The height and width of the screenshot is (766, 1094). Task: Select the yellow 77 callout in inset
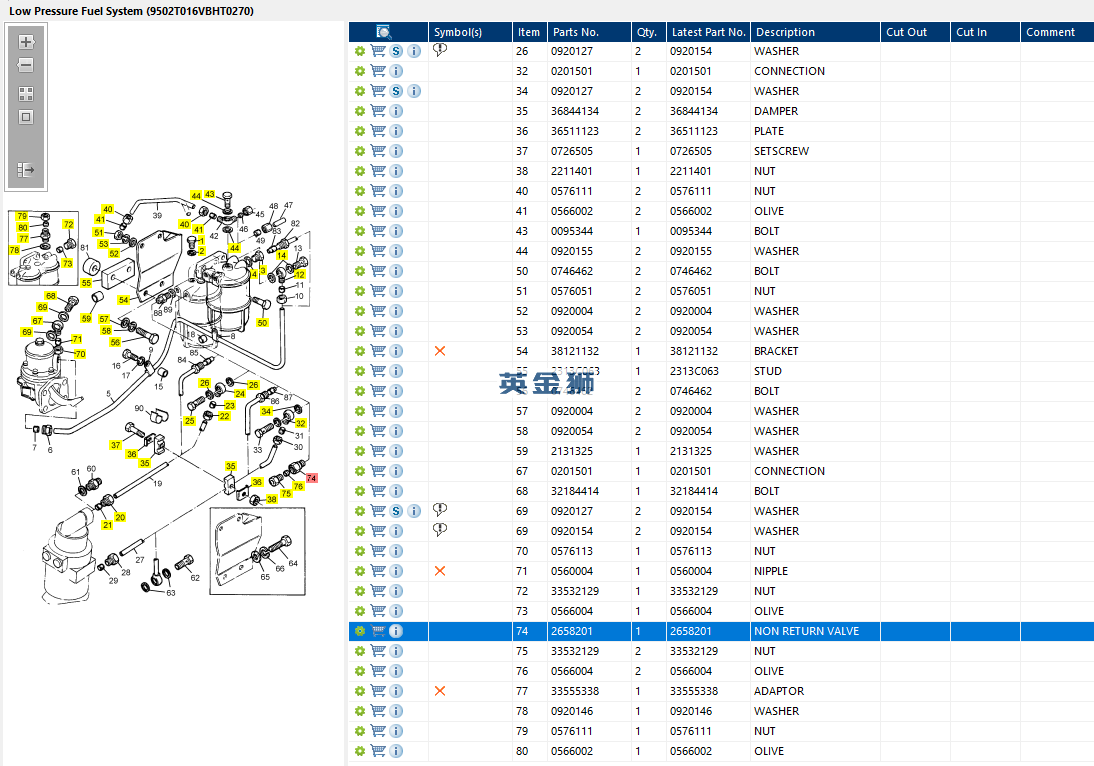pos(24,239)
